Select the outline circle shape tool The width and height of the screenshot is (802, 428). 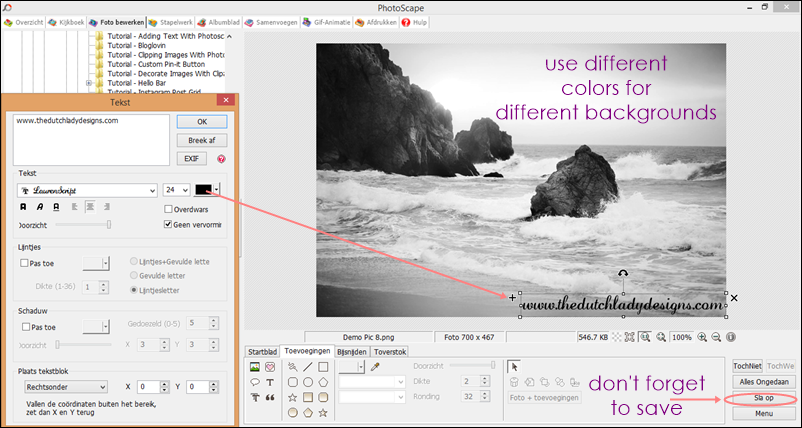[x=308, y=382]
